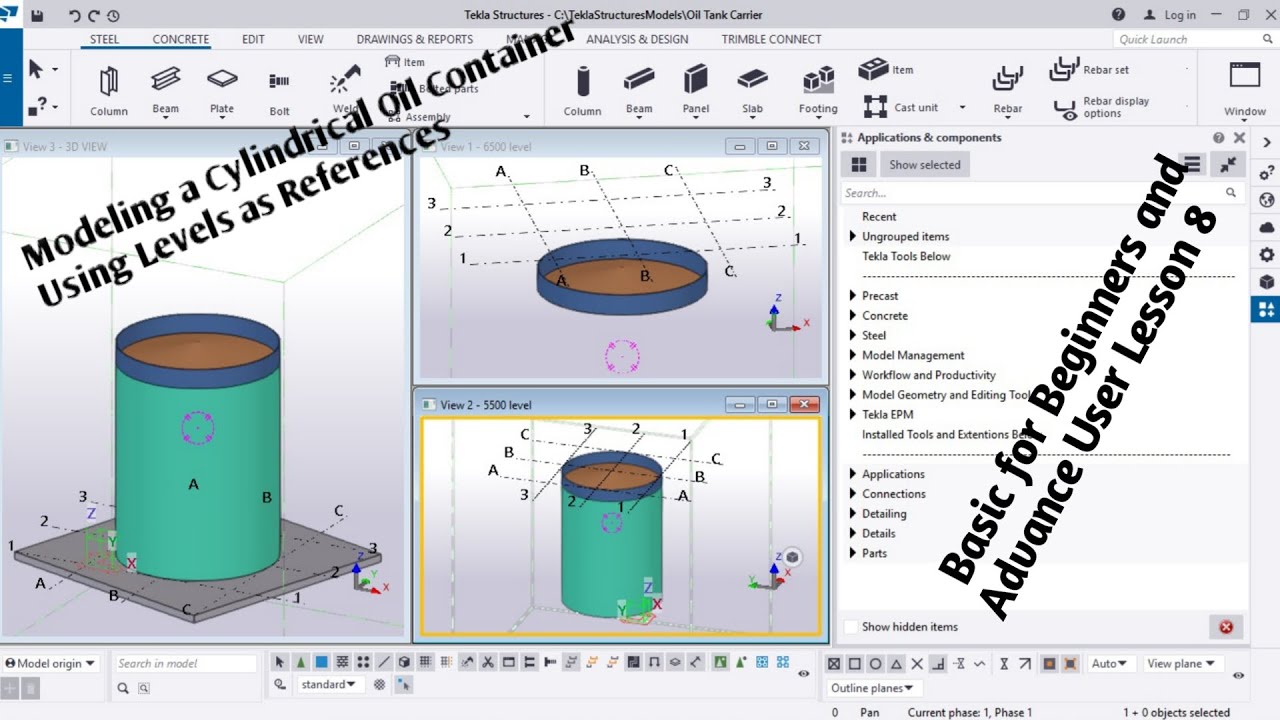Switch to the STEEL ribbon tab
Screen dimensions: 1280x720
pos(104,39)
